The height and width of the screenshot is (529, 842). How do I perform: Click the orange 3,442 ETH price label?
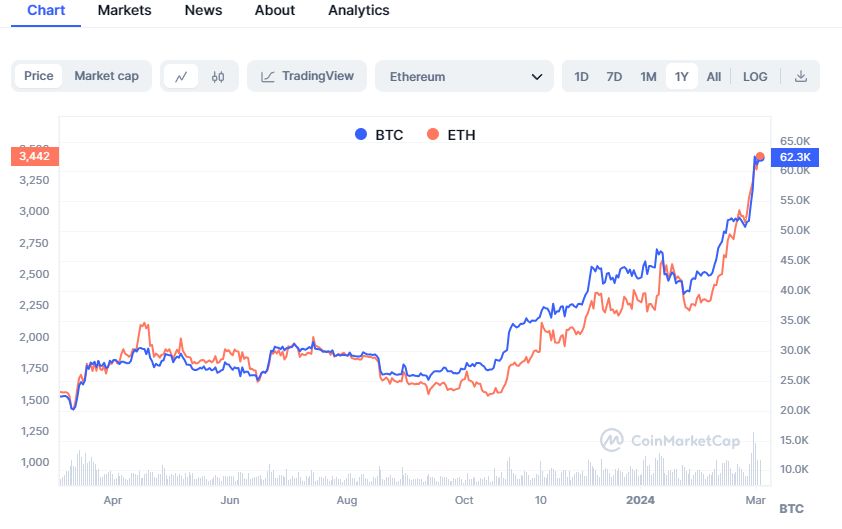[x=35, y=156]
